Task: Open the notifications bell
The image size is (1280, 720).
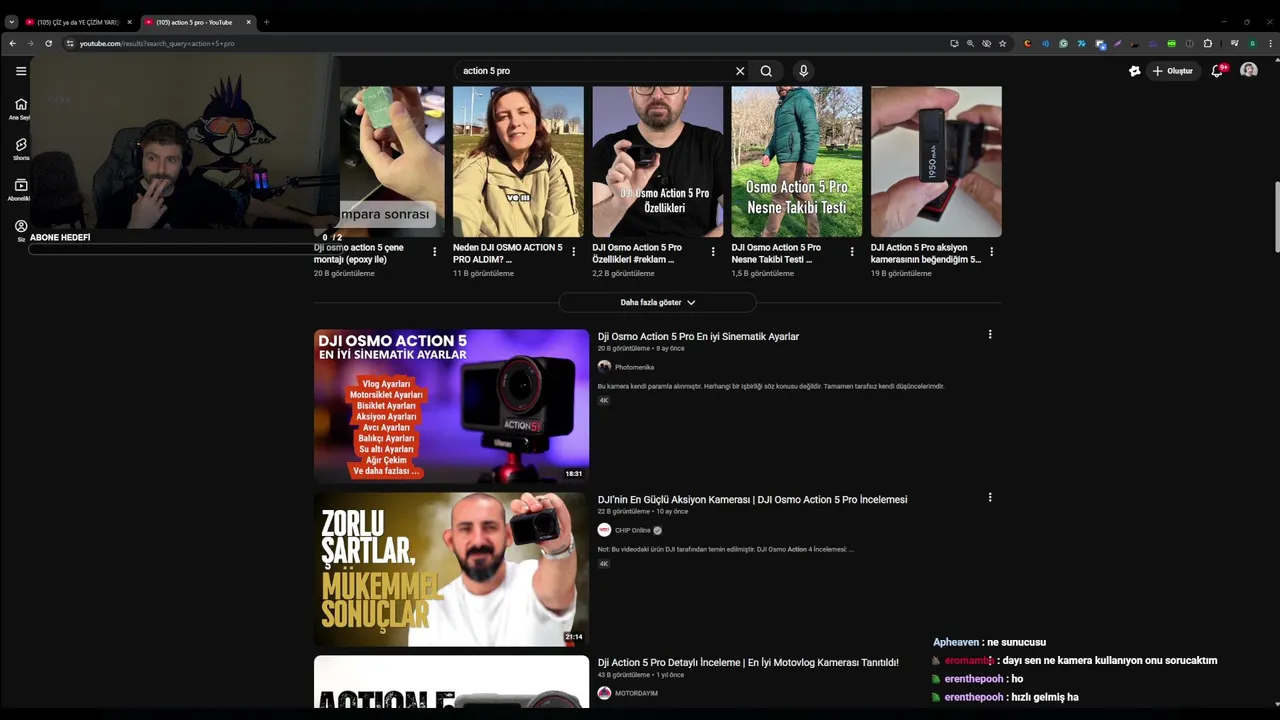Action: pos(1217,71)
